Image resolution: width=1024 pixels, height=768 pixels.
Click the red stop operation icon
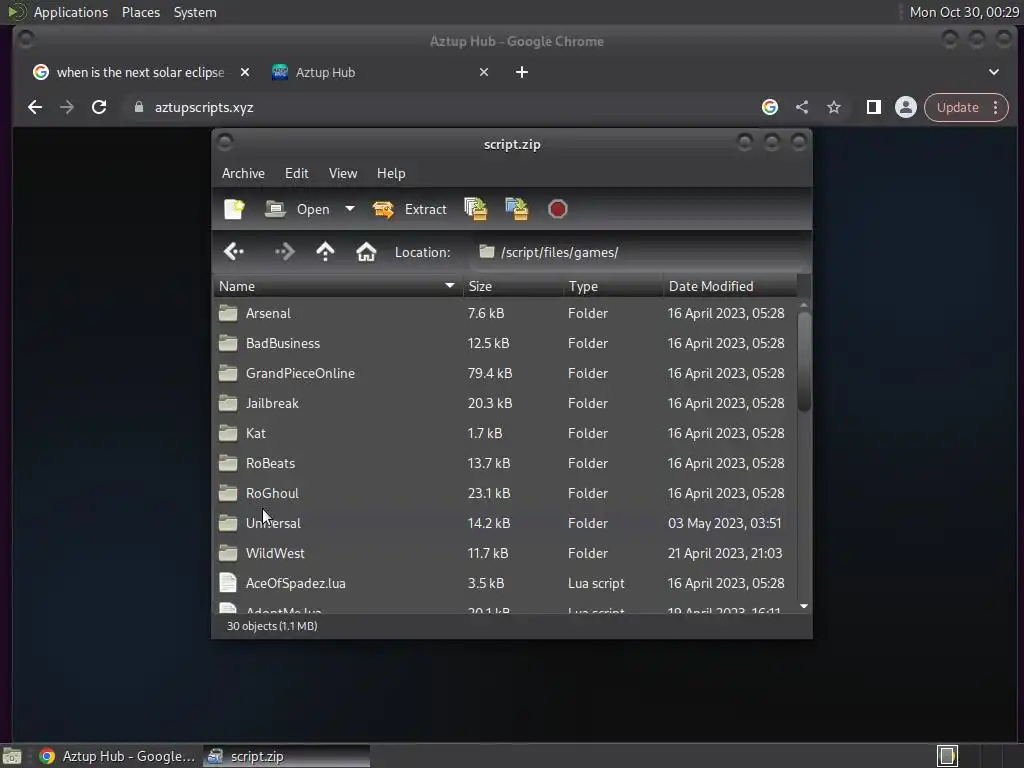point(558,209)
